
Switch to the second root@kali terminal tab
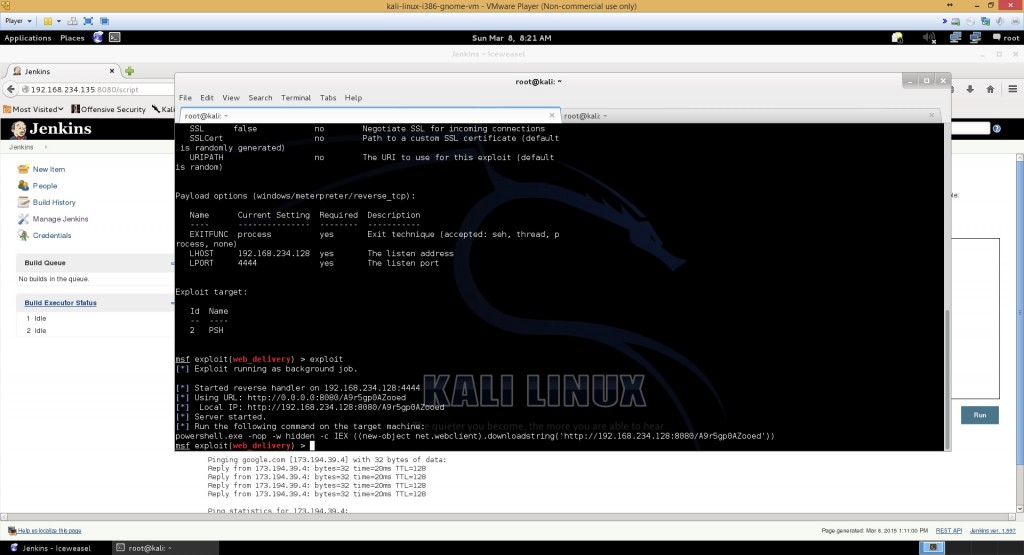tap(750, 116)
